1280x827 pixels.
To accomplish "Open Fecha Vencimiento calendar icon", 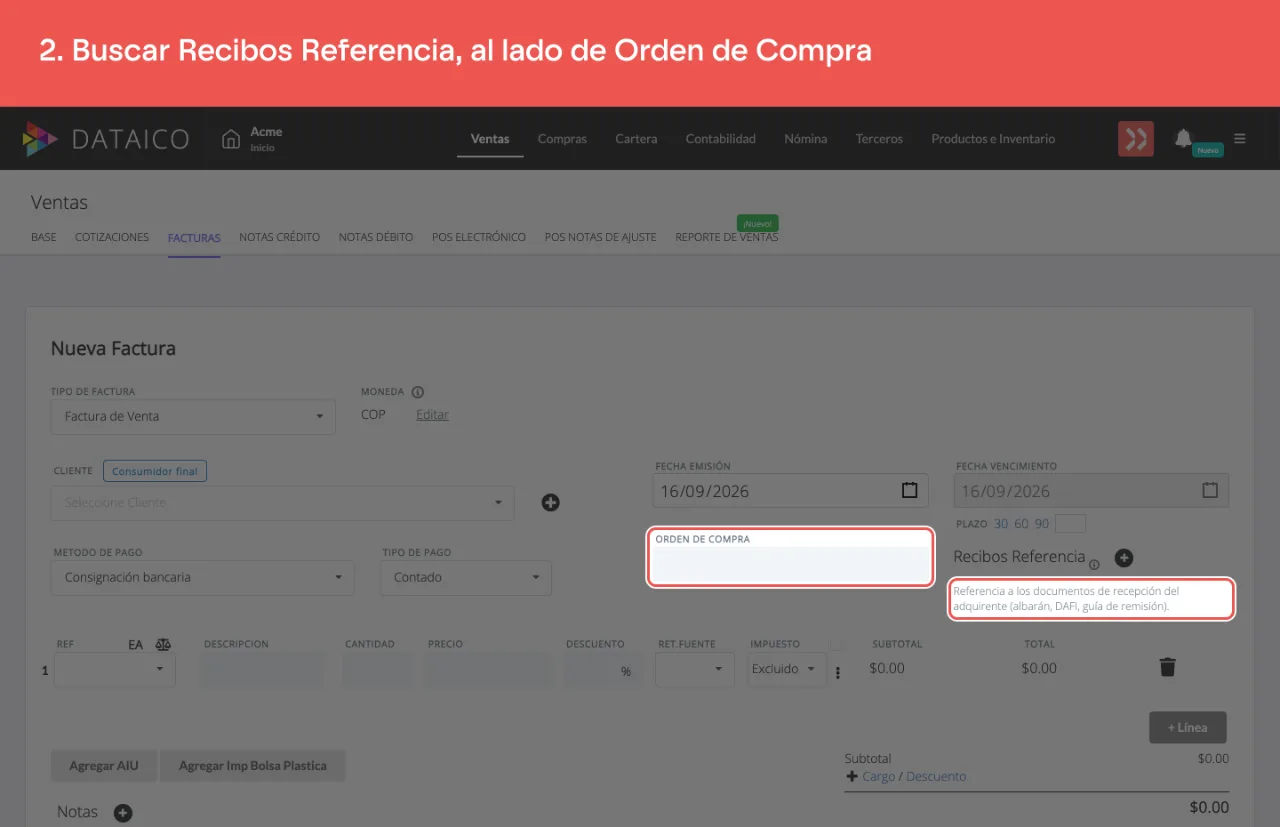I will click(x=1210, y=490).
